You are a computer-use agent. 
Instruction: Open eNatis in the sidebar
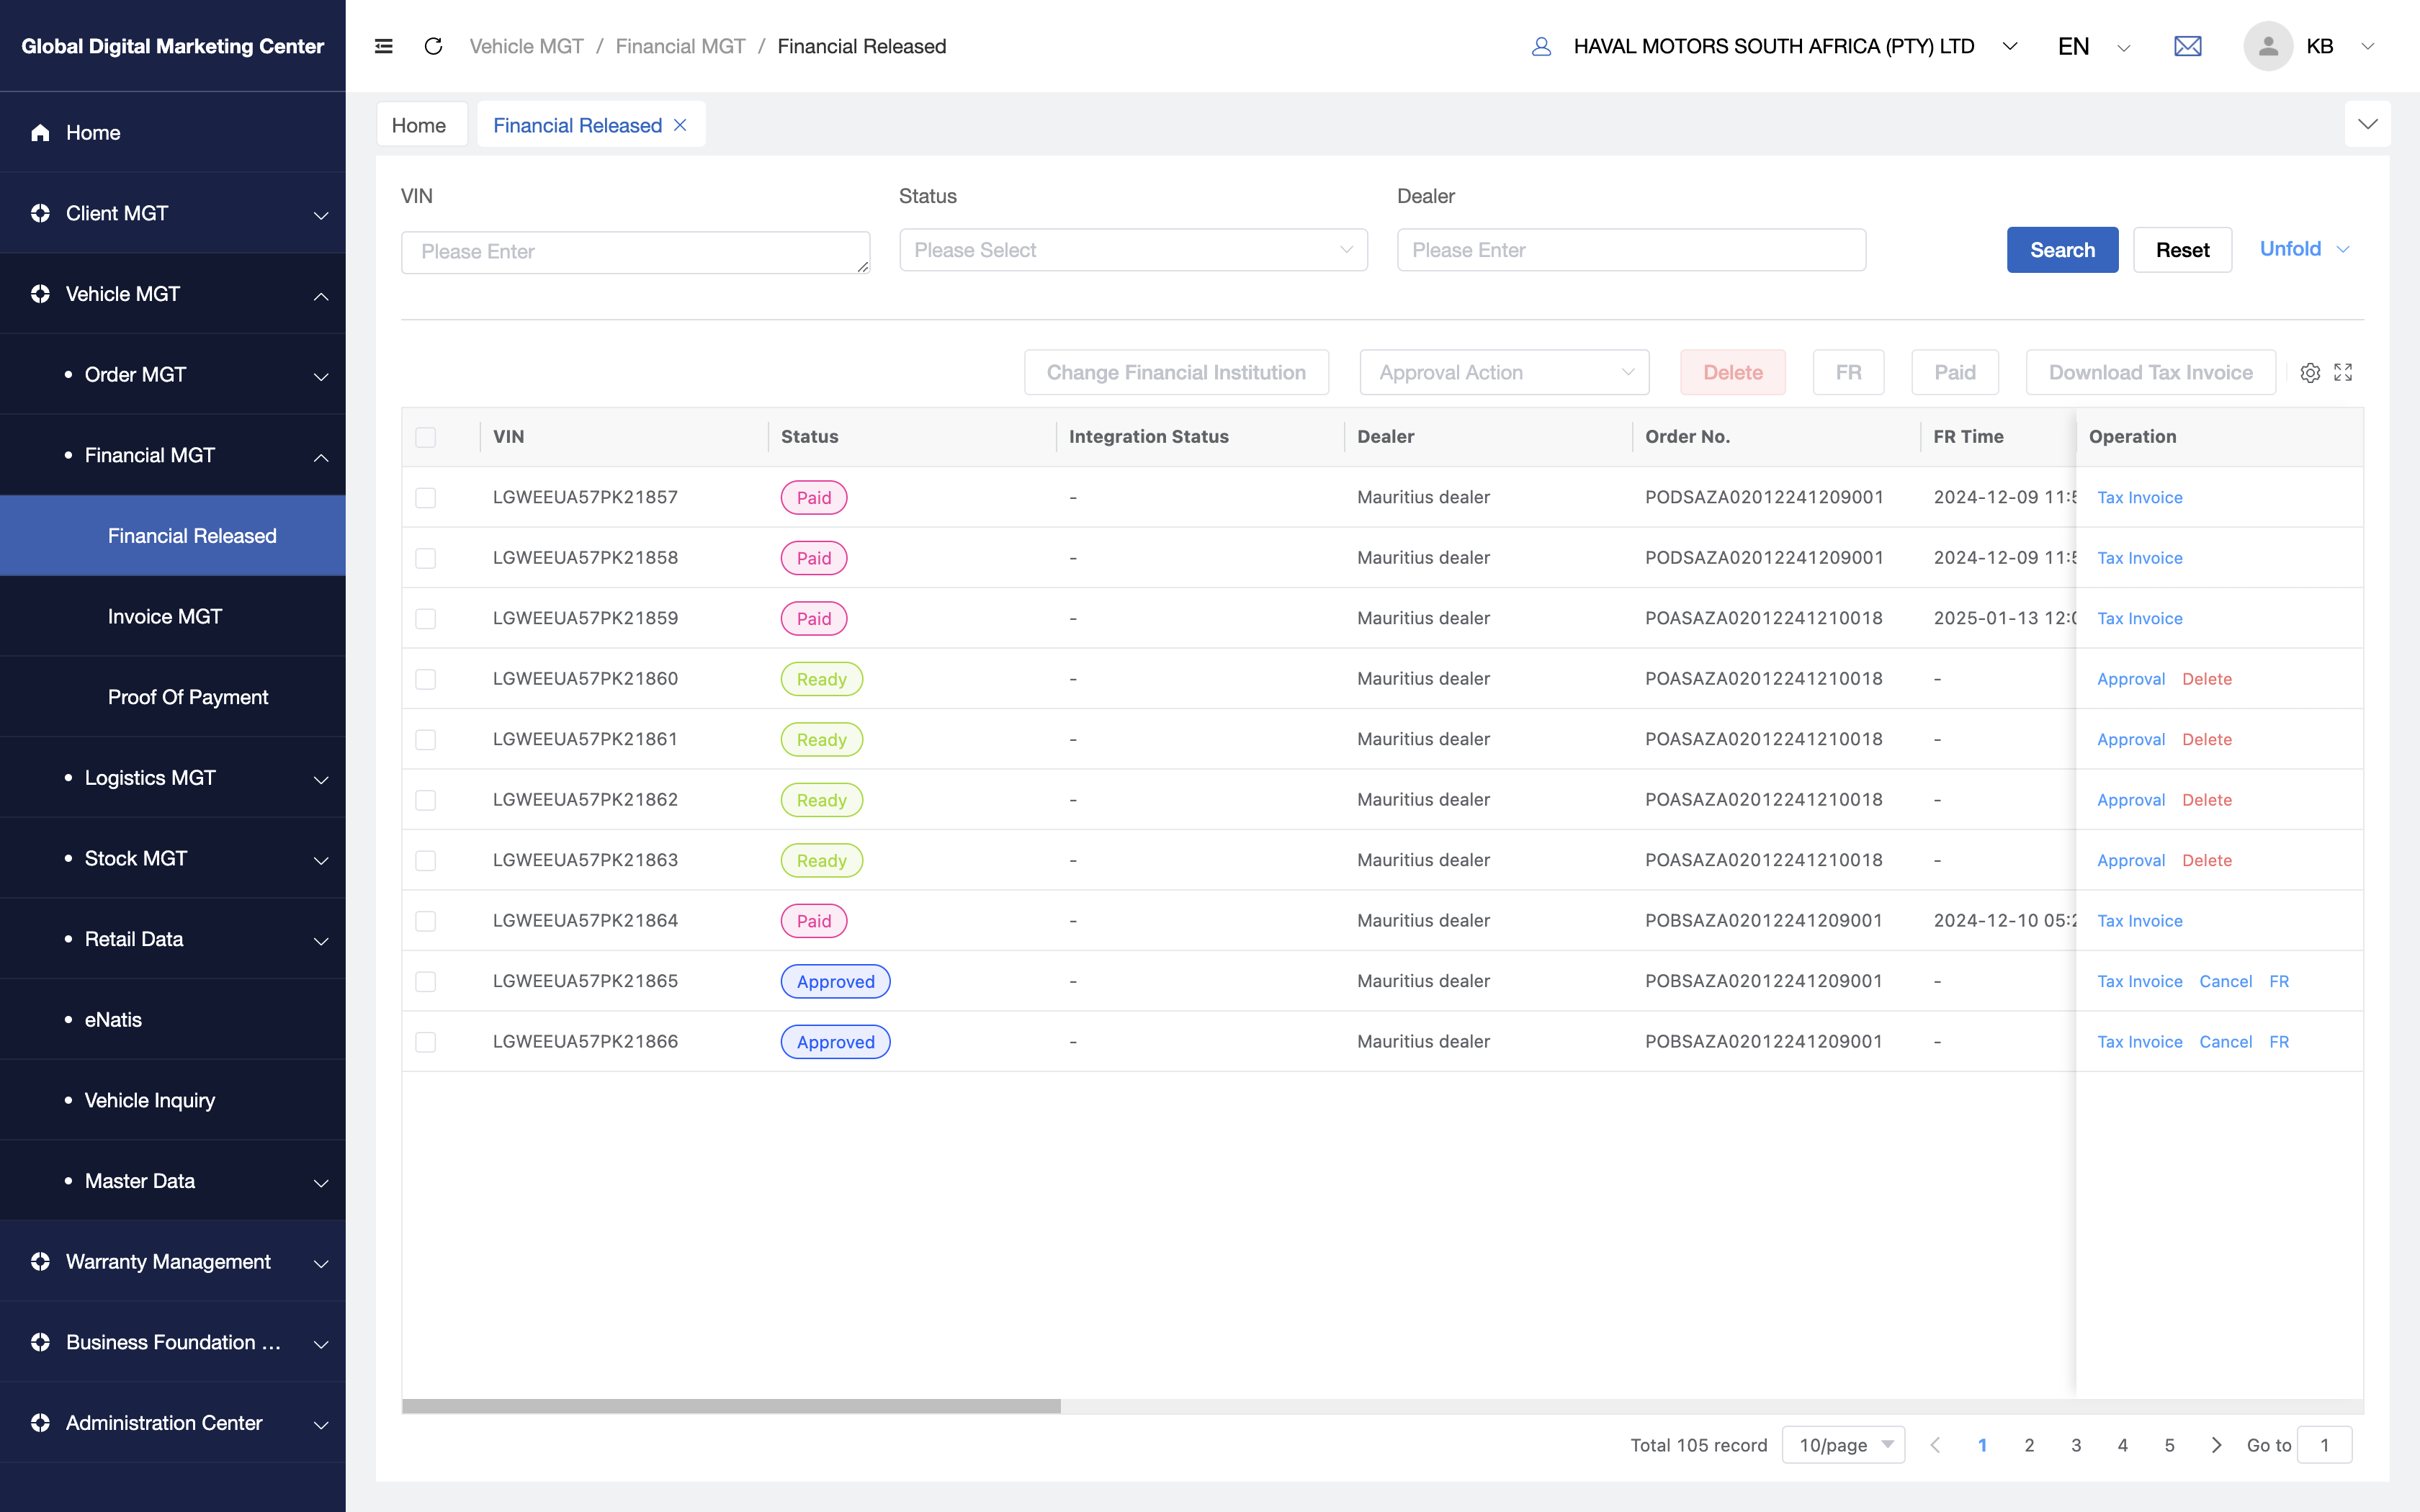click(173, 1019)
